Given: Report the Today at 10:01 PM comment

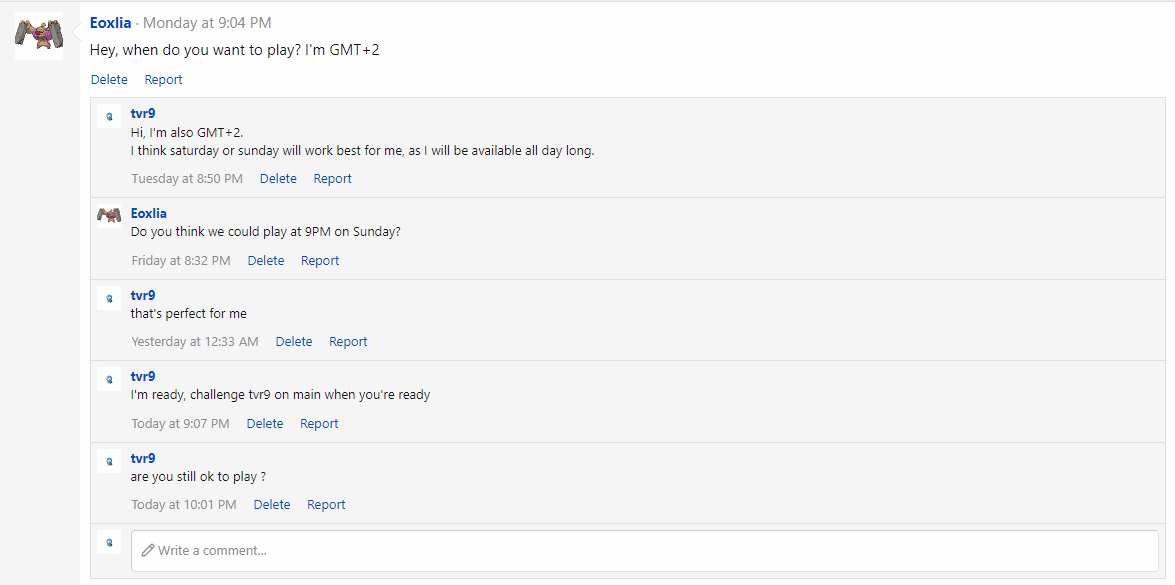Looking at the screenshot, I should click(x=326, y=505).
